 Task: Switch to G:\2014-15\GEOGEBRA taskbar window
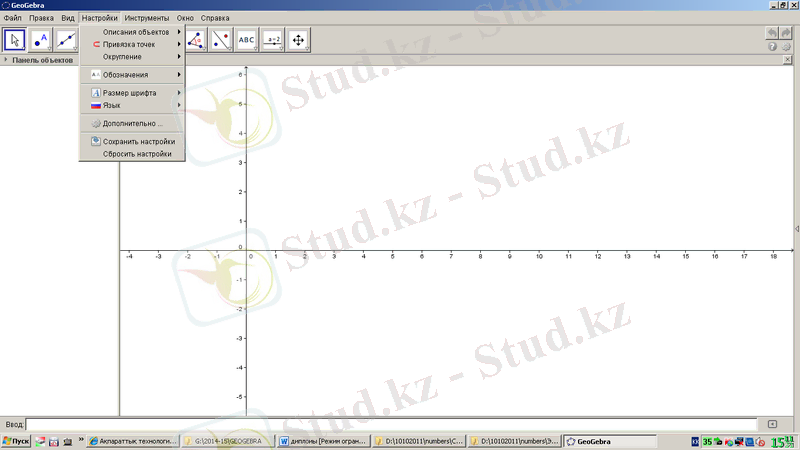[x=228, y=441]
